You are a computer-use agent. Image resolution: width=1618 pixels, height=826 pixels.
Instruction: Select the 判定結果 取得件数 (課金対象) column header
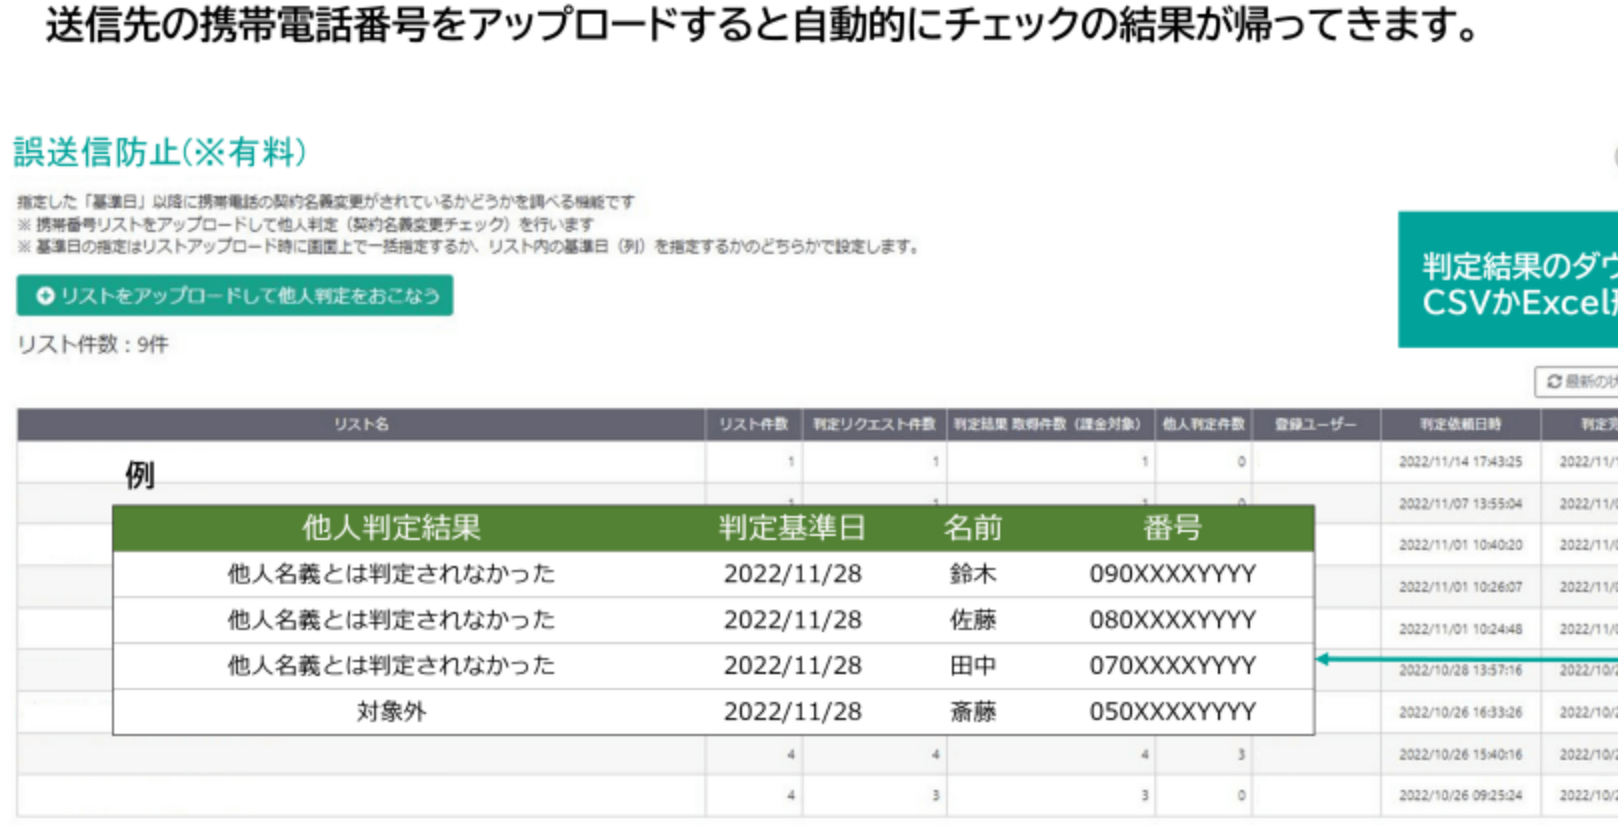coord(1051,424)
